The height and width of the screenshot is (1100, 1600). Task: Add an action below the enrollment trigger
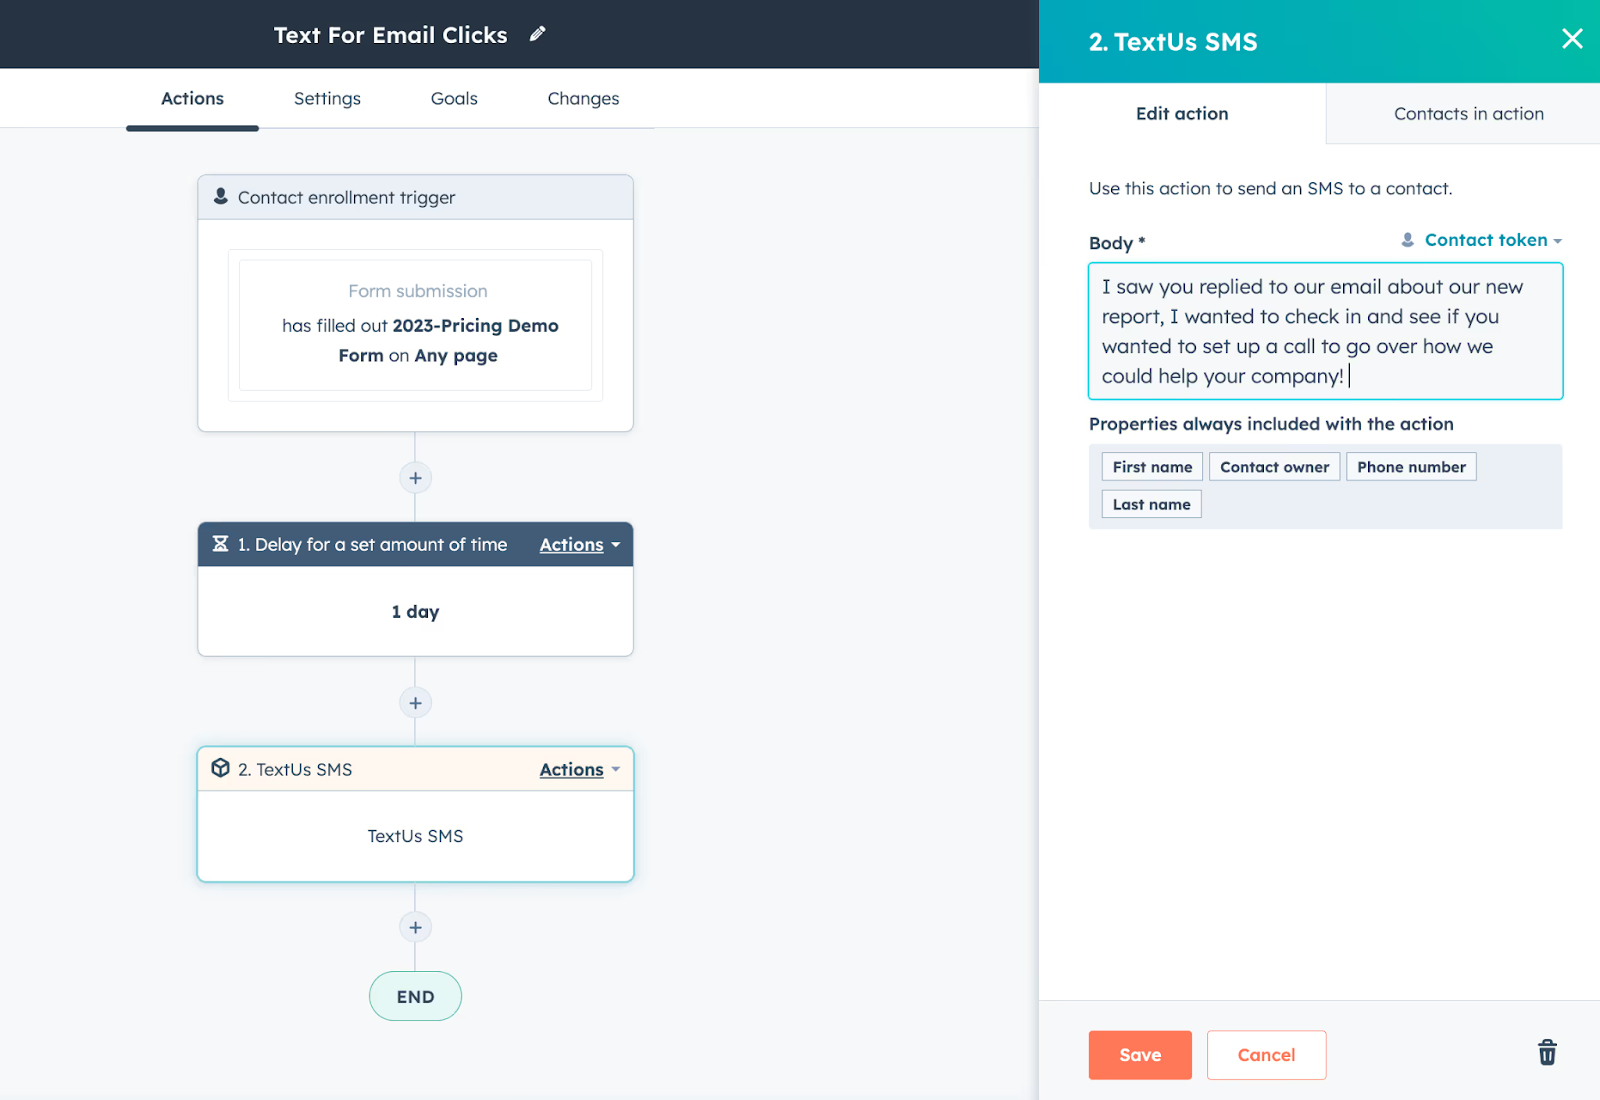tap(415, 477)
